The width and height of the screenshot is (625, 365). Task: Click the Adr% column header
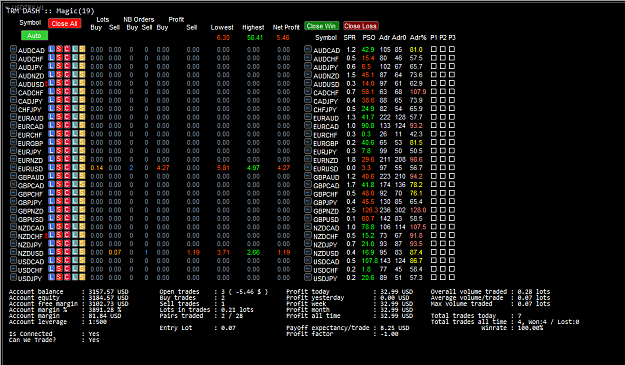click(x=418, y=37)
